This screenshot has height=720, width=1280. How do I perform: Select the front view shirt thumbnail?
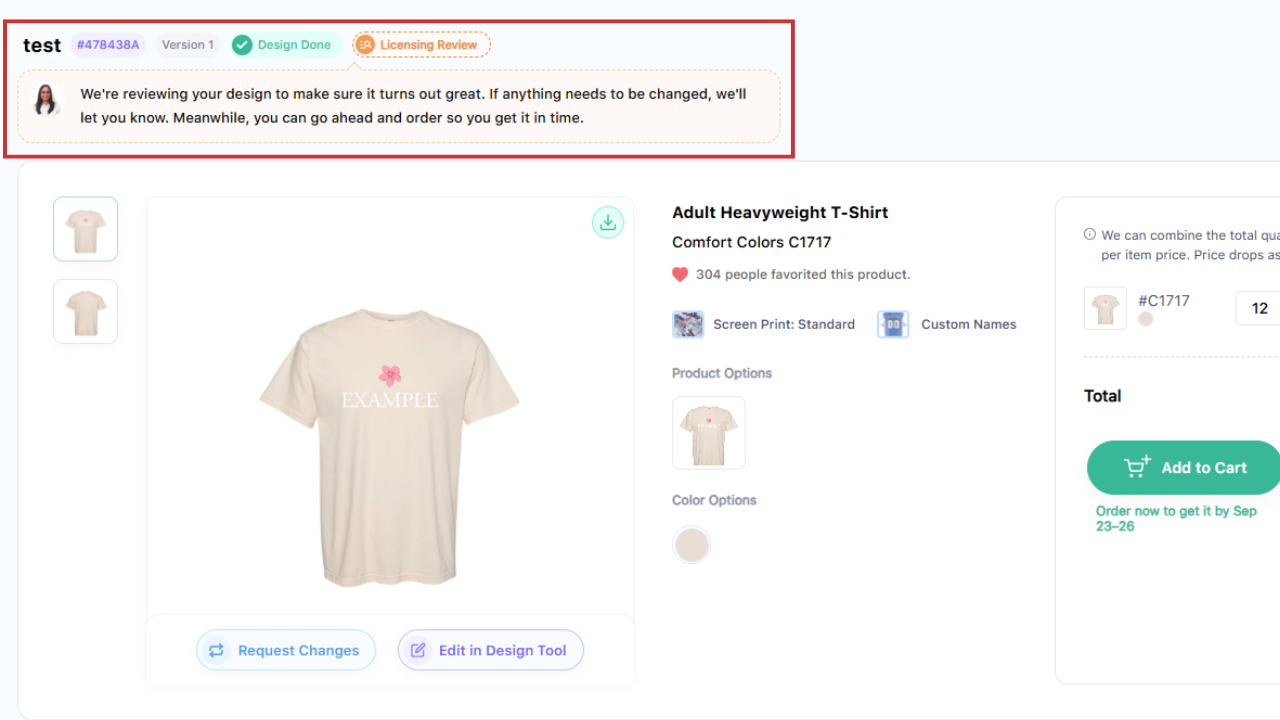pyautogui.click(x=86, y=229)
